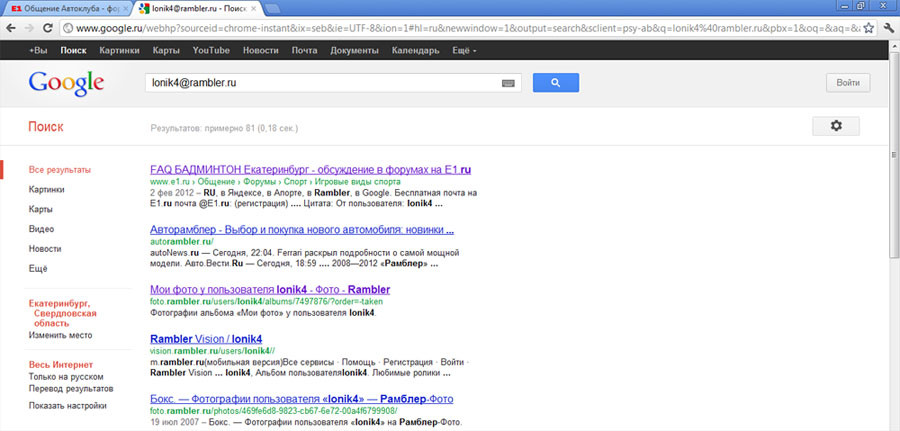Open search settings gear button
900x431 pixels.
click(x=836, y=126)
